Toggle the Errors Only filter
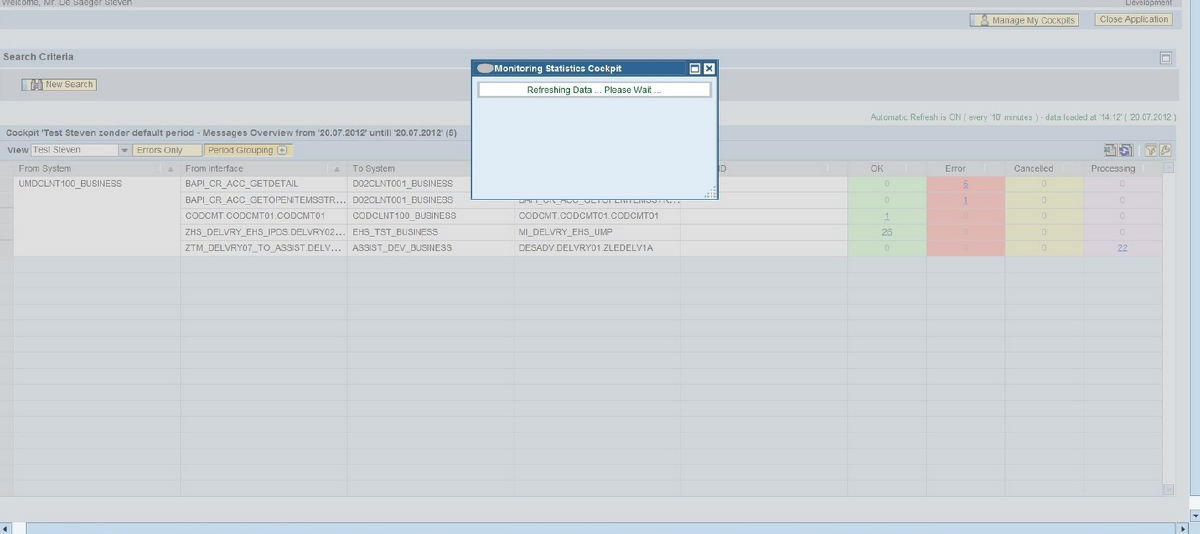The height and width of the screenshot is (534, 1200). tap(167, 150)
